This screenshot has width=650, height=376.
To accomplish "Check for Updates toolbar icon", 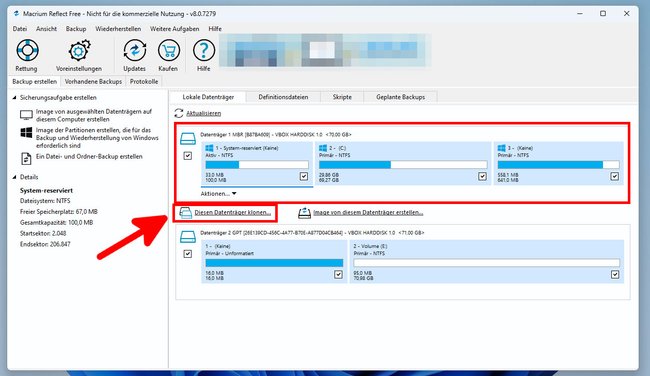I will click(134, 51).
